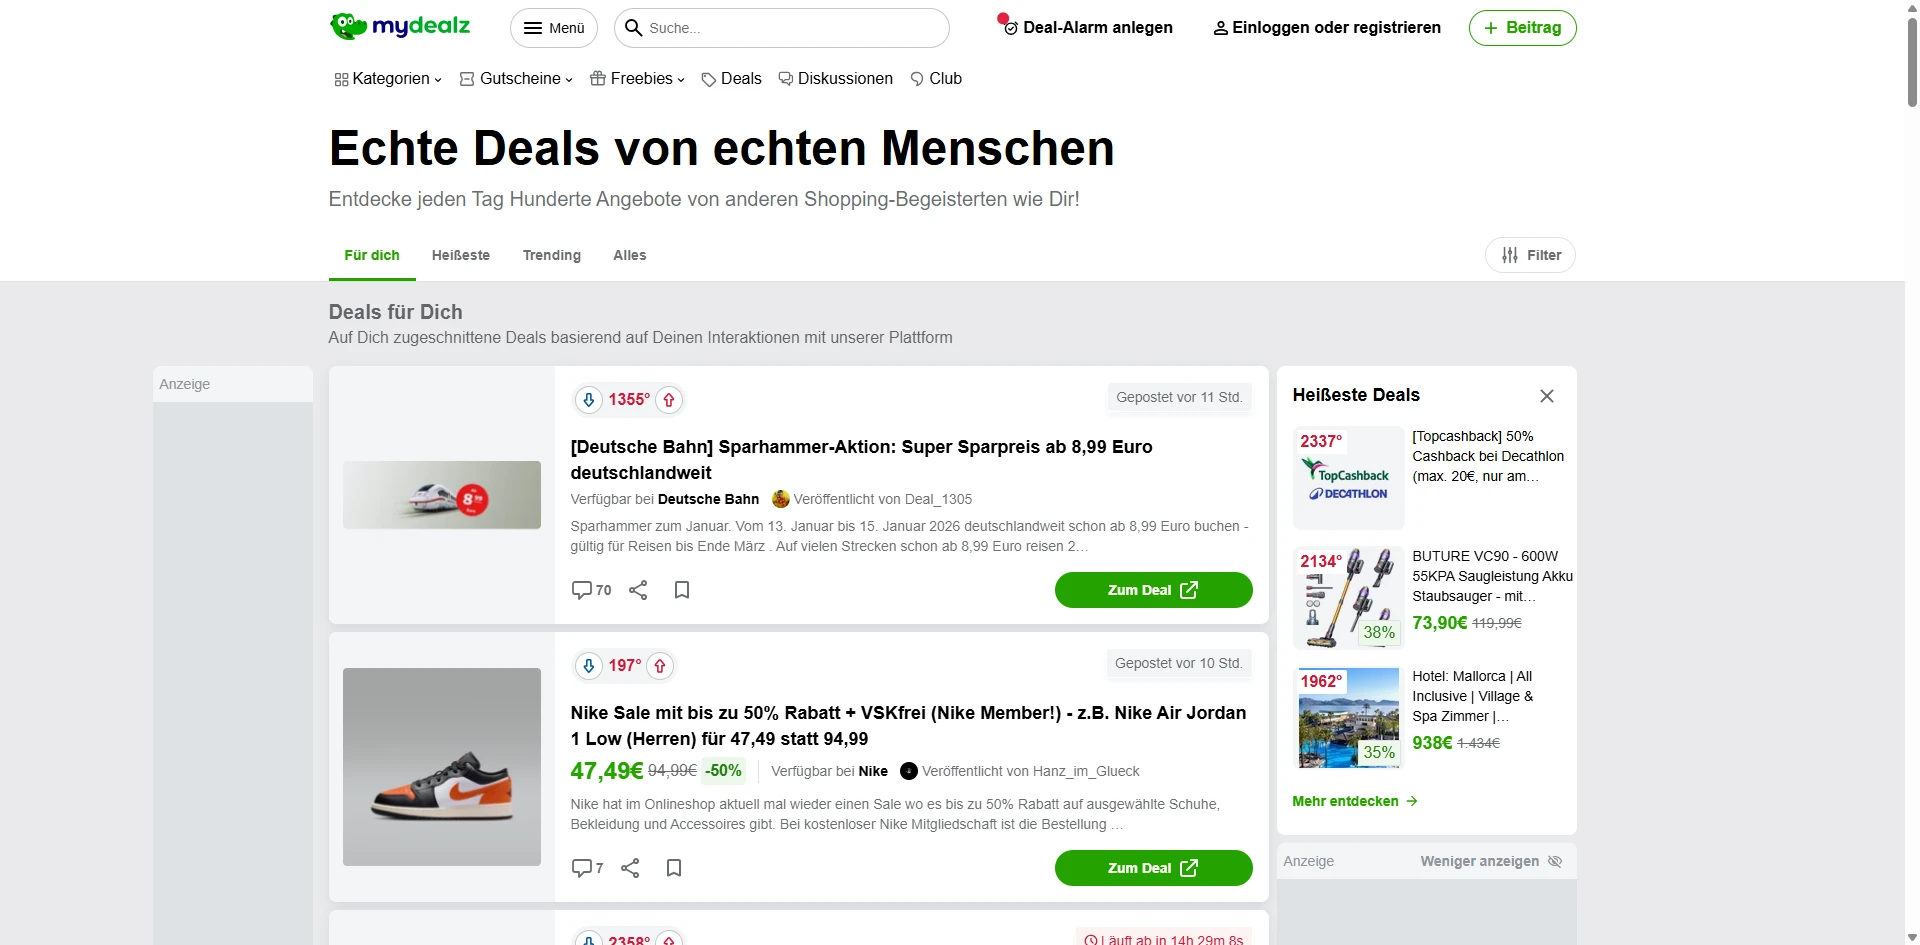Vote cold on Deutsche Bahn deal

589,400
